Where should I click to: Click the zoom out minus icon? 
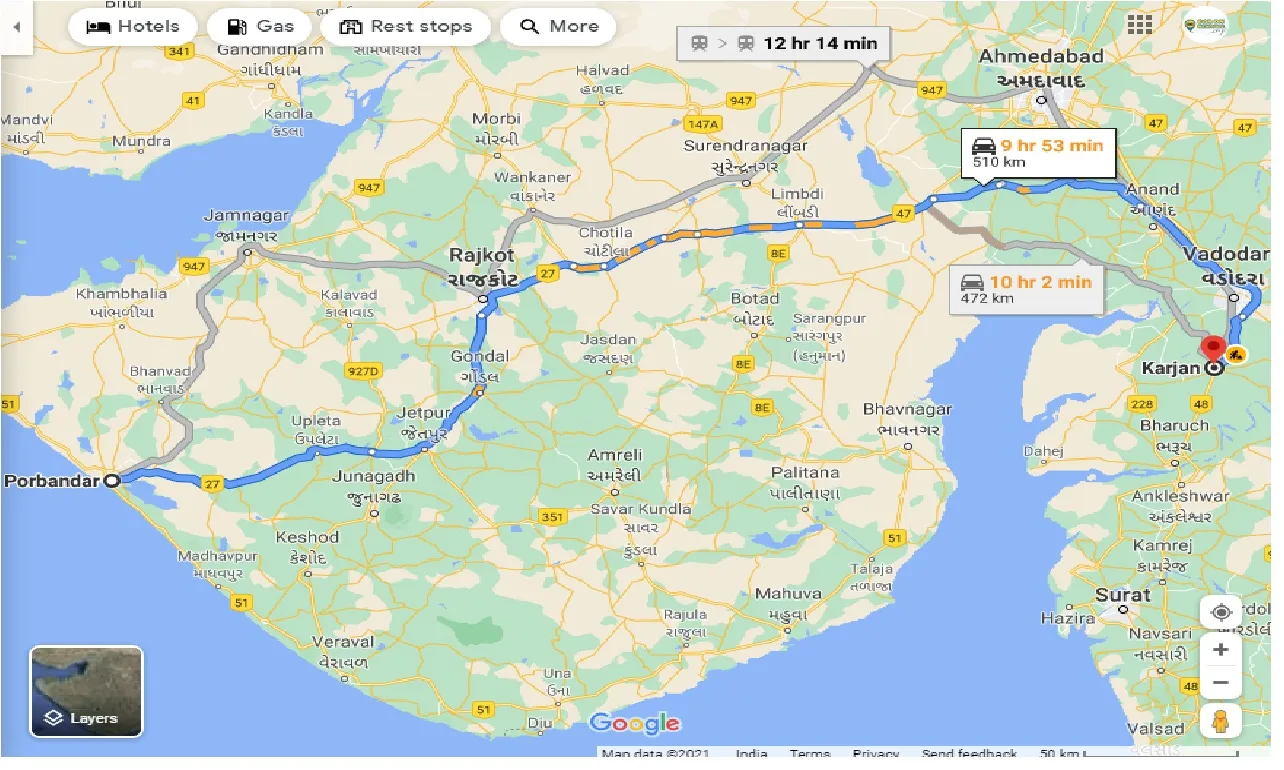coord(1220,682)
